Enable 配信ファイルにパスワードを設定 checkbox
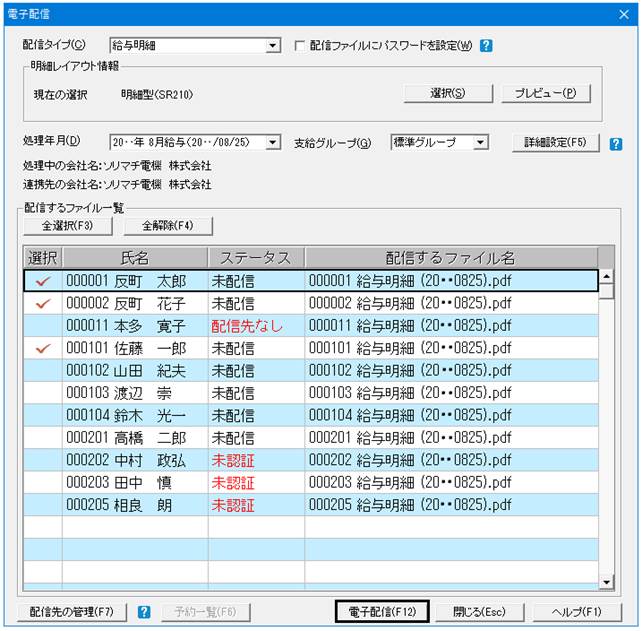 (300, 45)
